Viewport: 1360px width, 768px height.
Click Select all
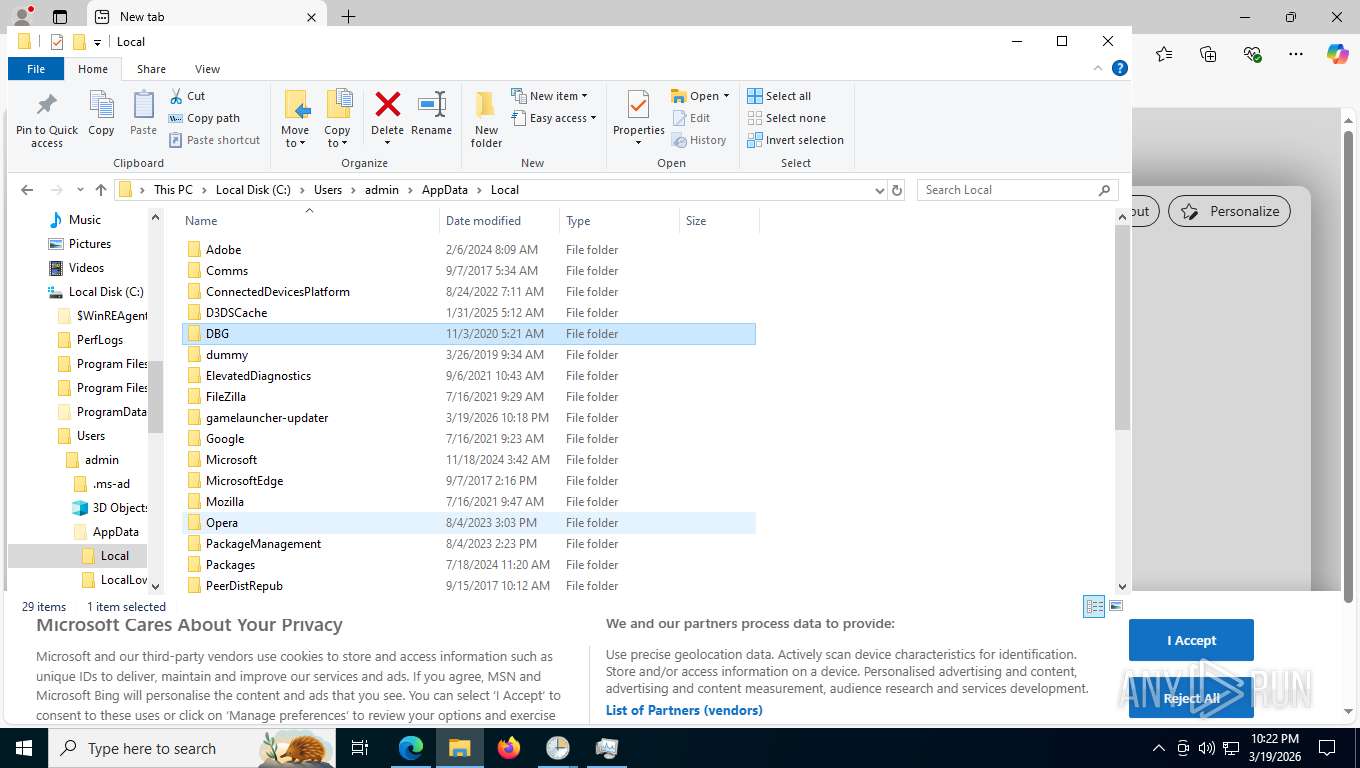point(779,96)
